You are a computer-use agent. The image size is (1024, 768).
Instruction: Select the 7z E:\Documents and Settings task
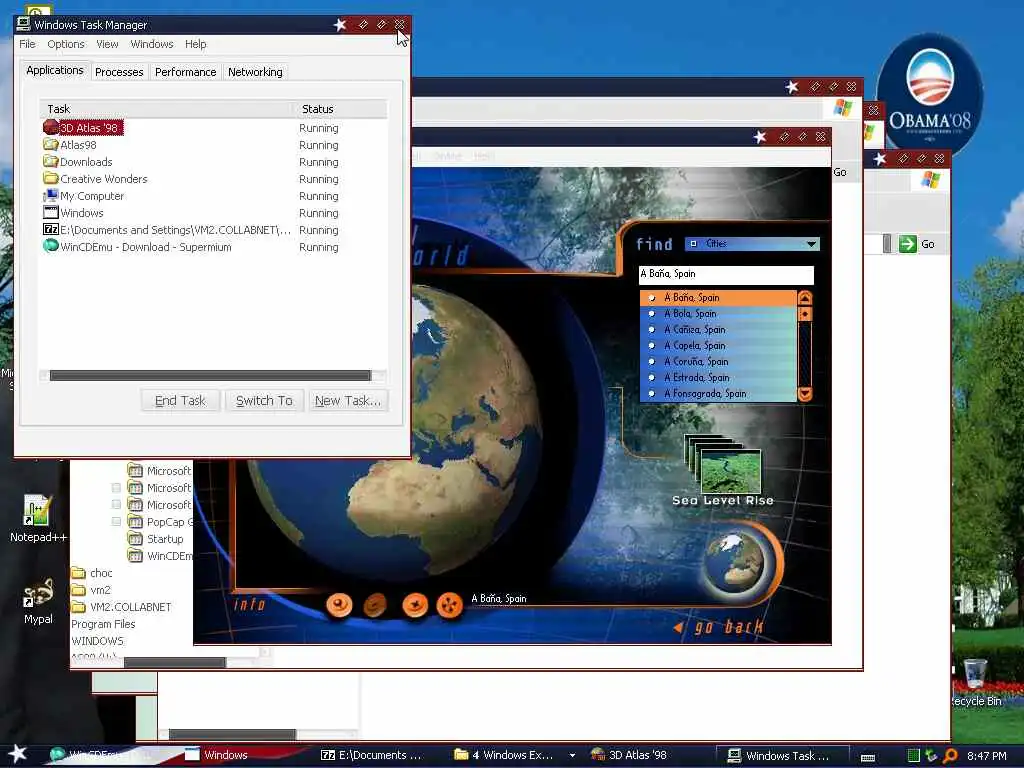click(213, 230)
